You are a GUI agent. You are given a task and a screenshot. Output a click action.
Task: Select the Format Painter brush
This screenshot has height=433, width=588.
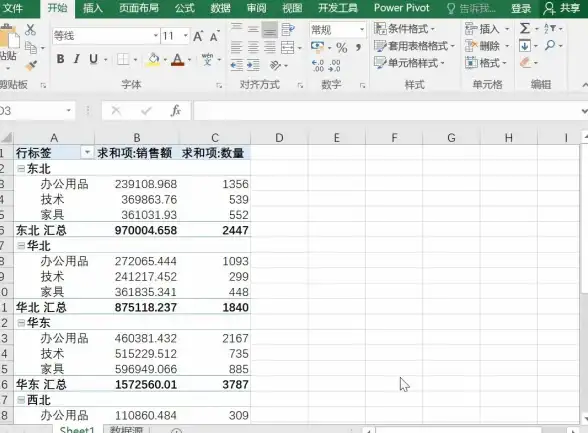[31, 66]
